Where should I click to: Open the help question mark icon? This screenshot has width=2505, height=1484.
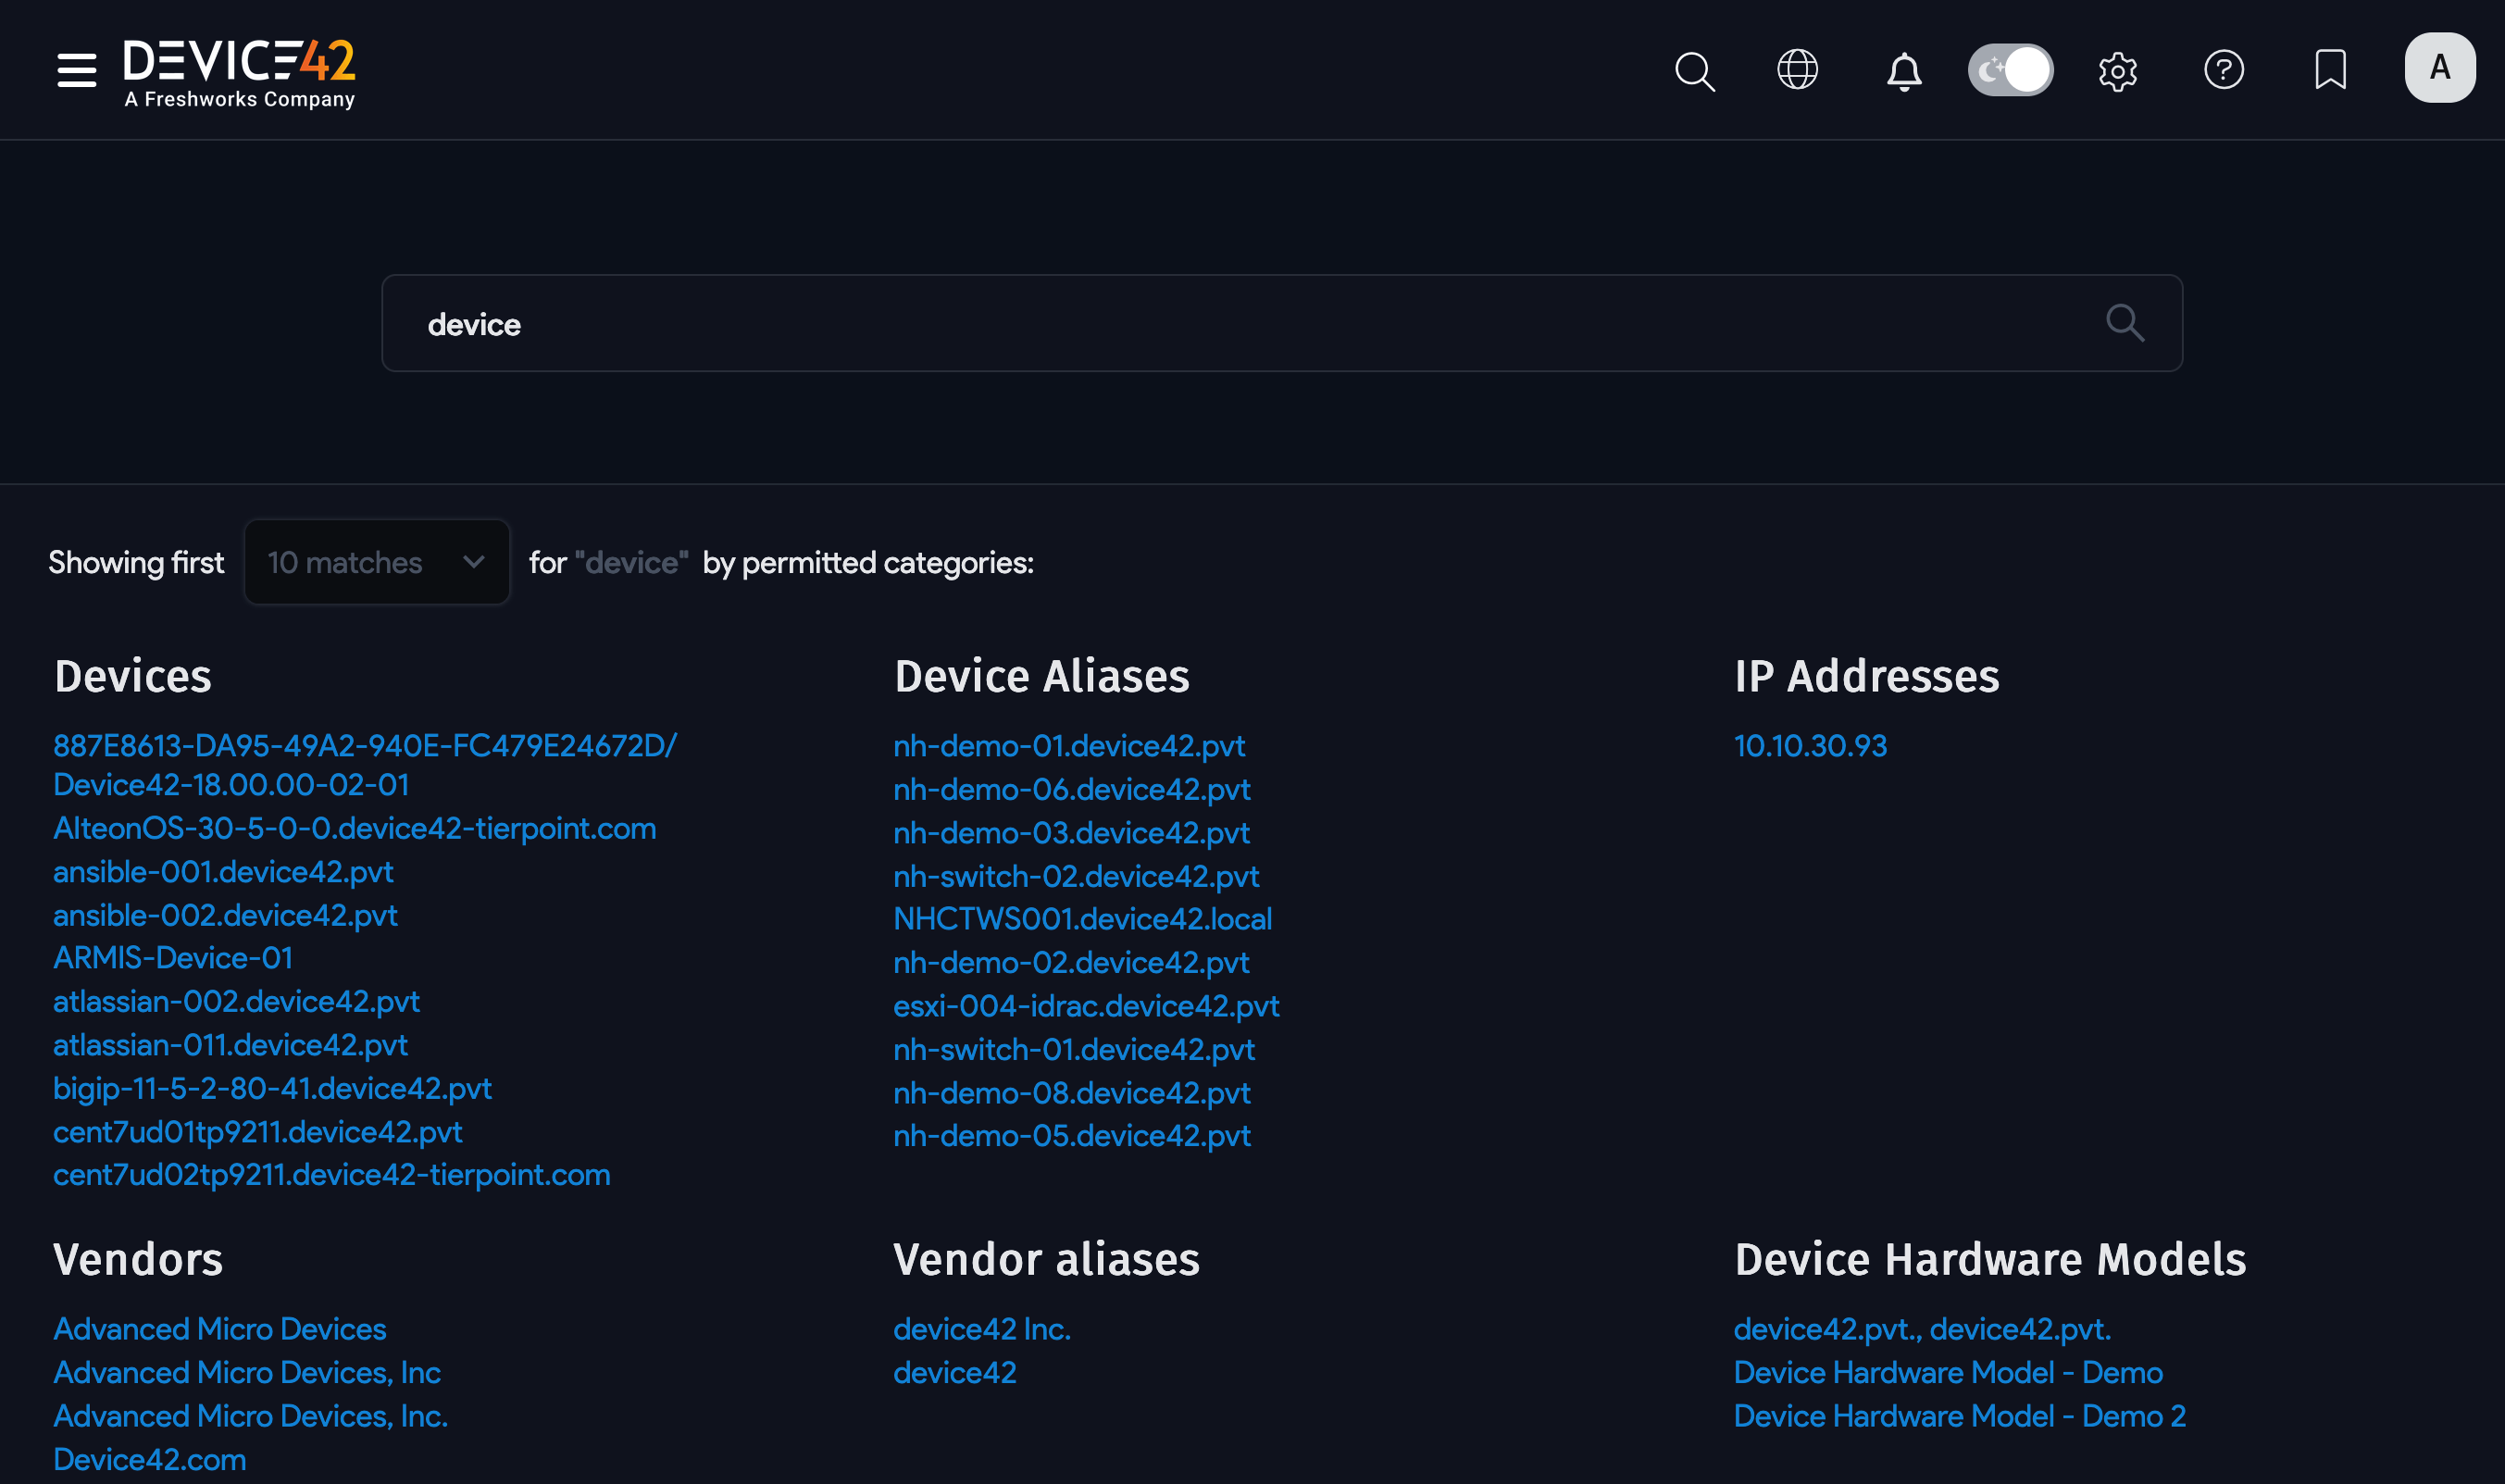tap(2224, 69)
